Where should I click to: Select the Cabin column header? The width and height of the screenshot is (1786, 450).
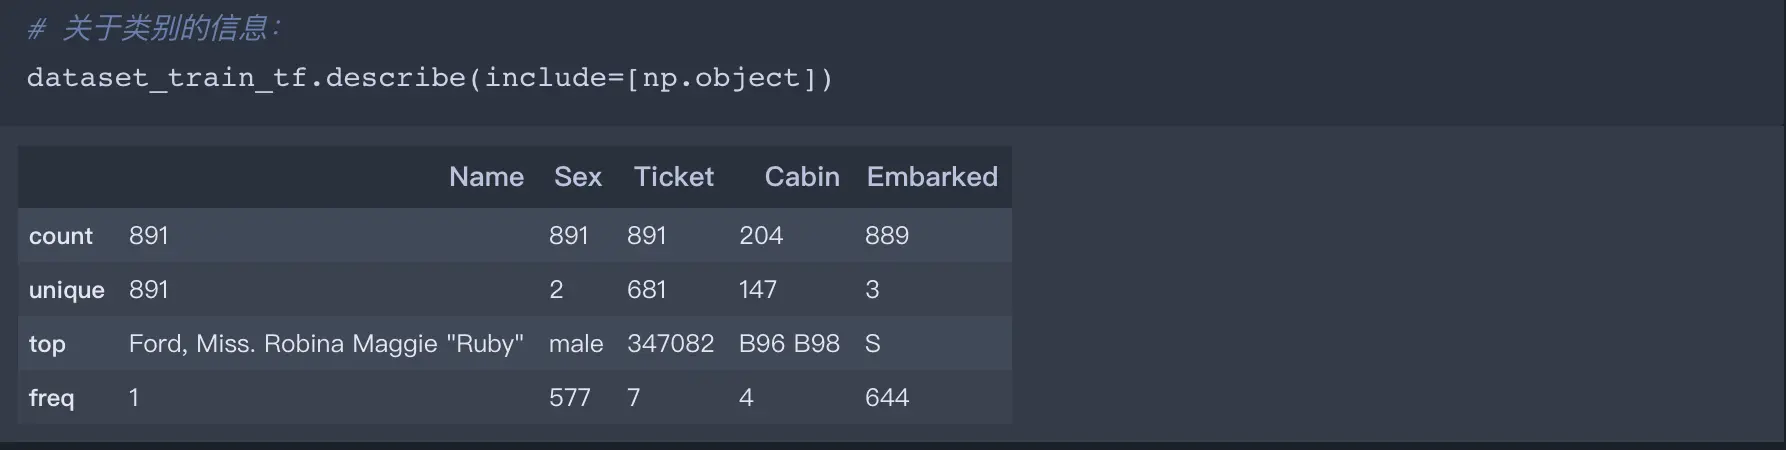pos(801,177)
